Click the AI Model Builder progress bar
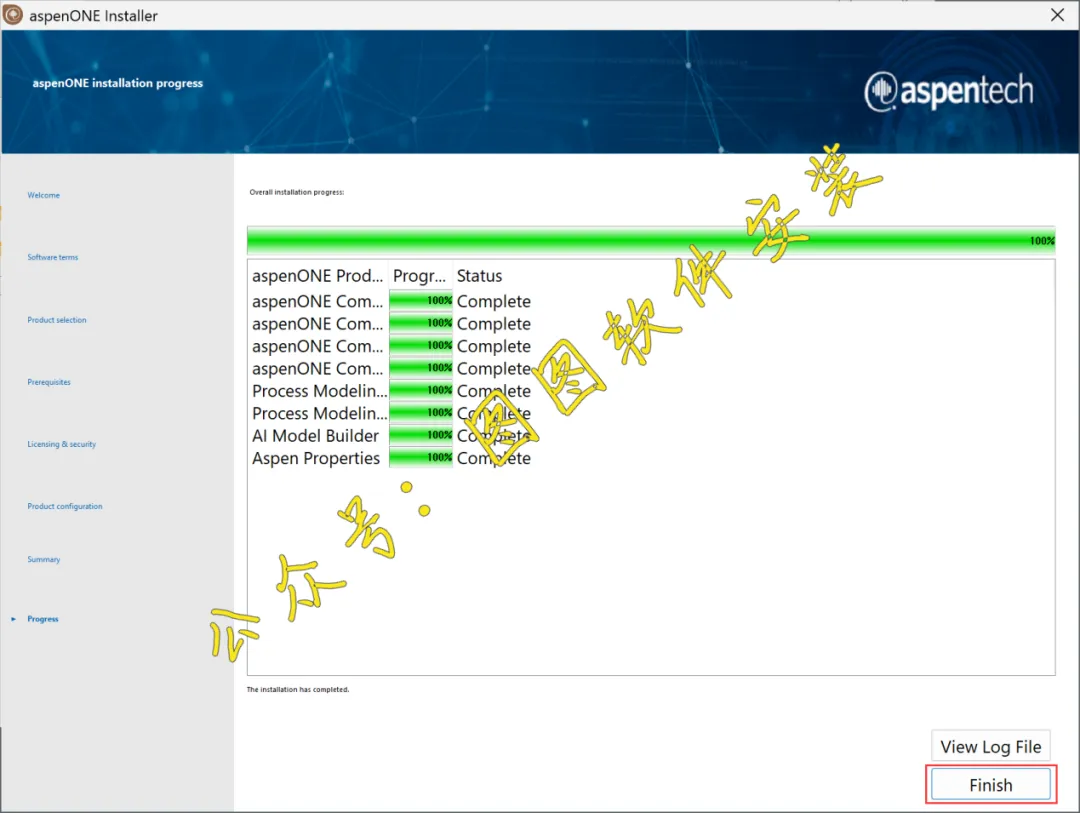 (x=421, y=435)
